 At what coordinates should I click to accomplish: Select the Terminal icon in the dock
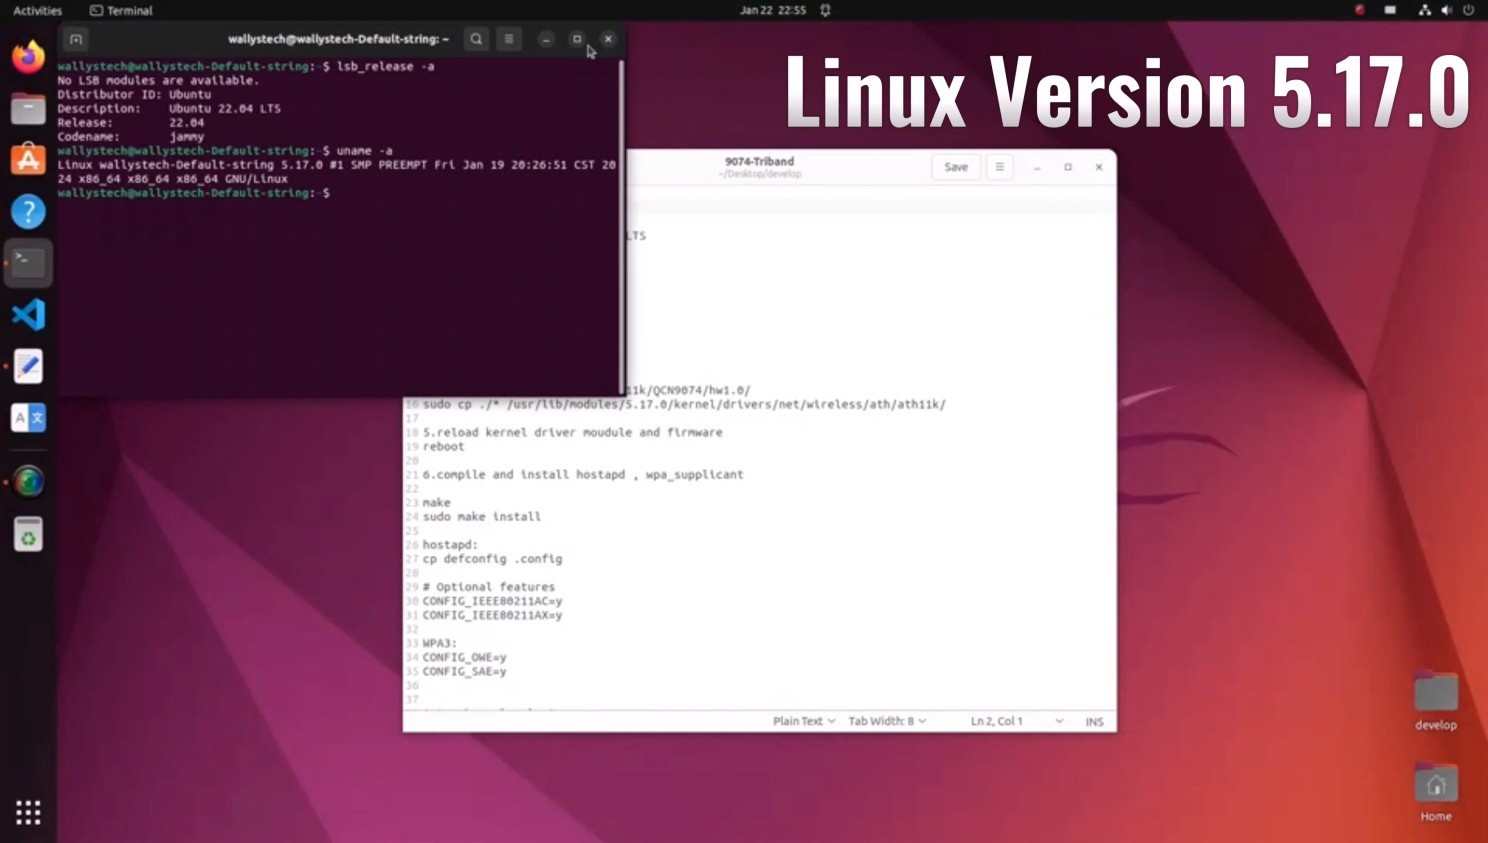point(28,263)
